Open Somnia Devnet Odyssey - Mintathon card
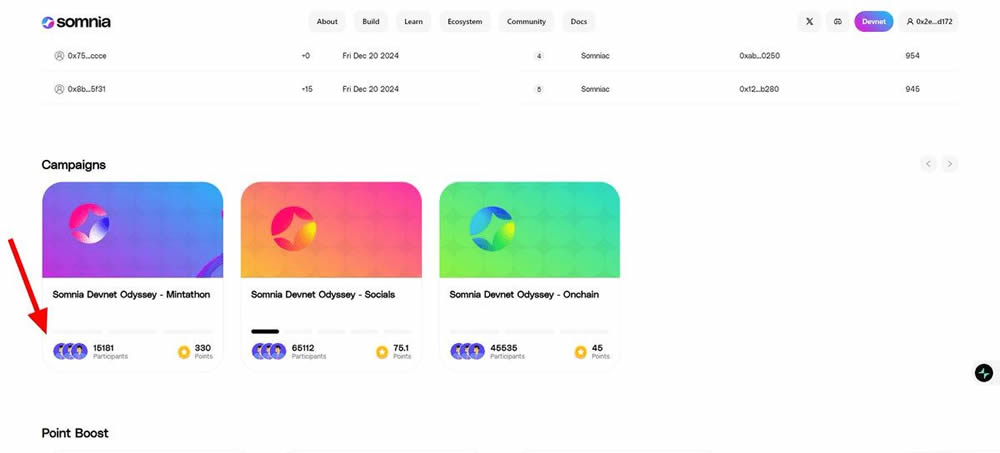 tap(132, 295)
